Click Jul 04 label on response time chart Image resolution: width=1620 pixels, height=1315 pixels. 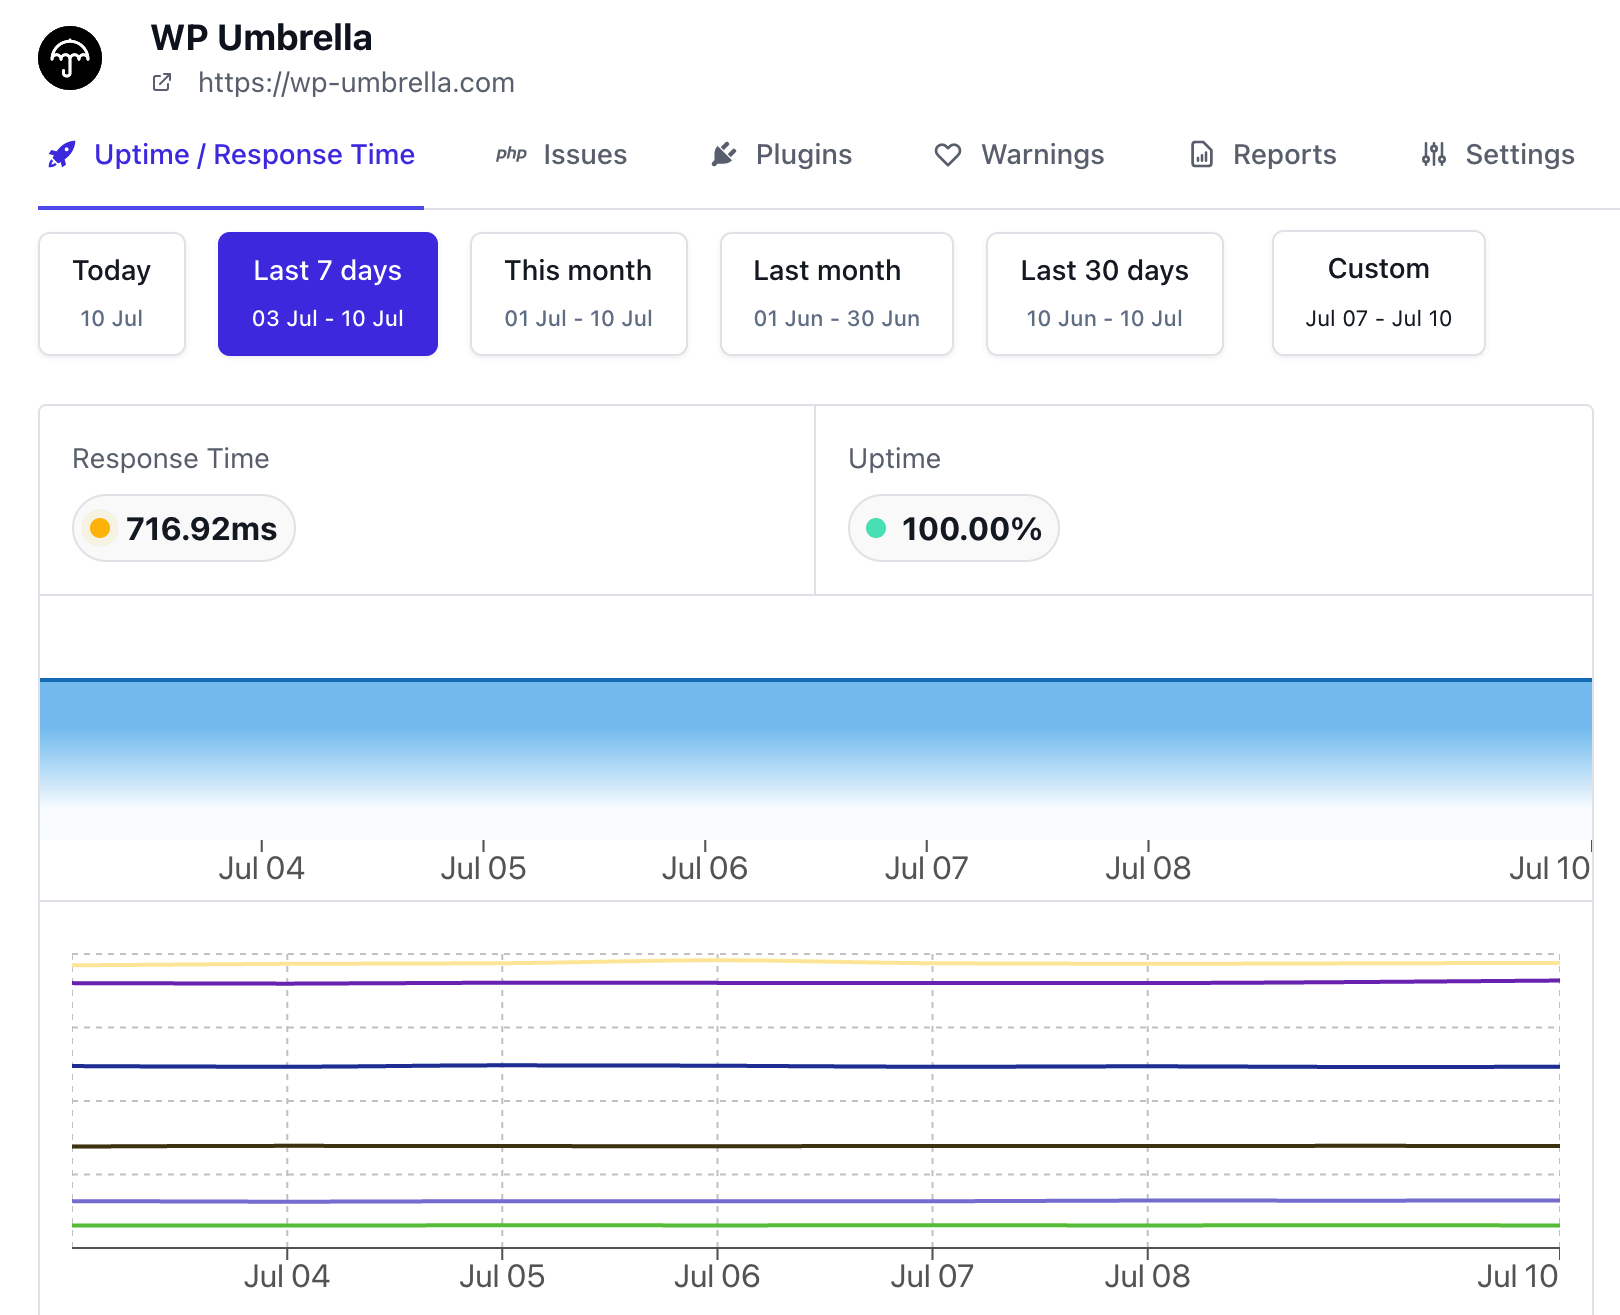click(x=287, y=1276)
